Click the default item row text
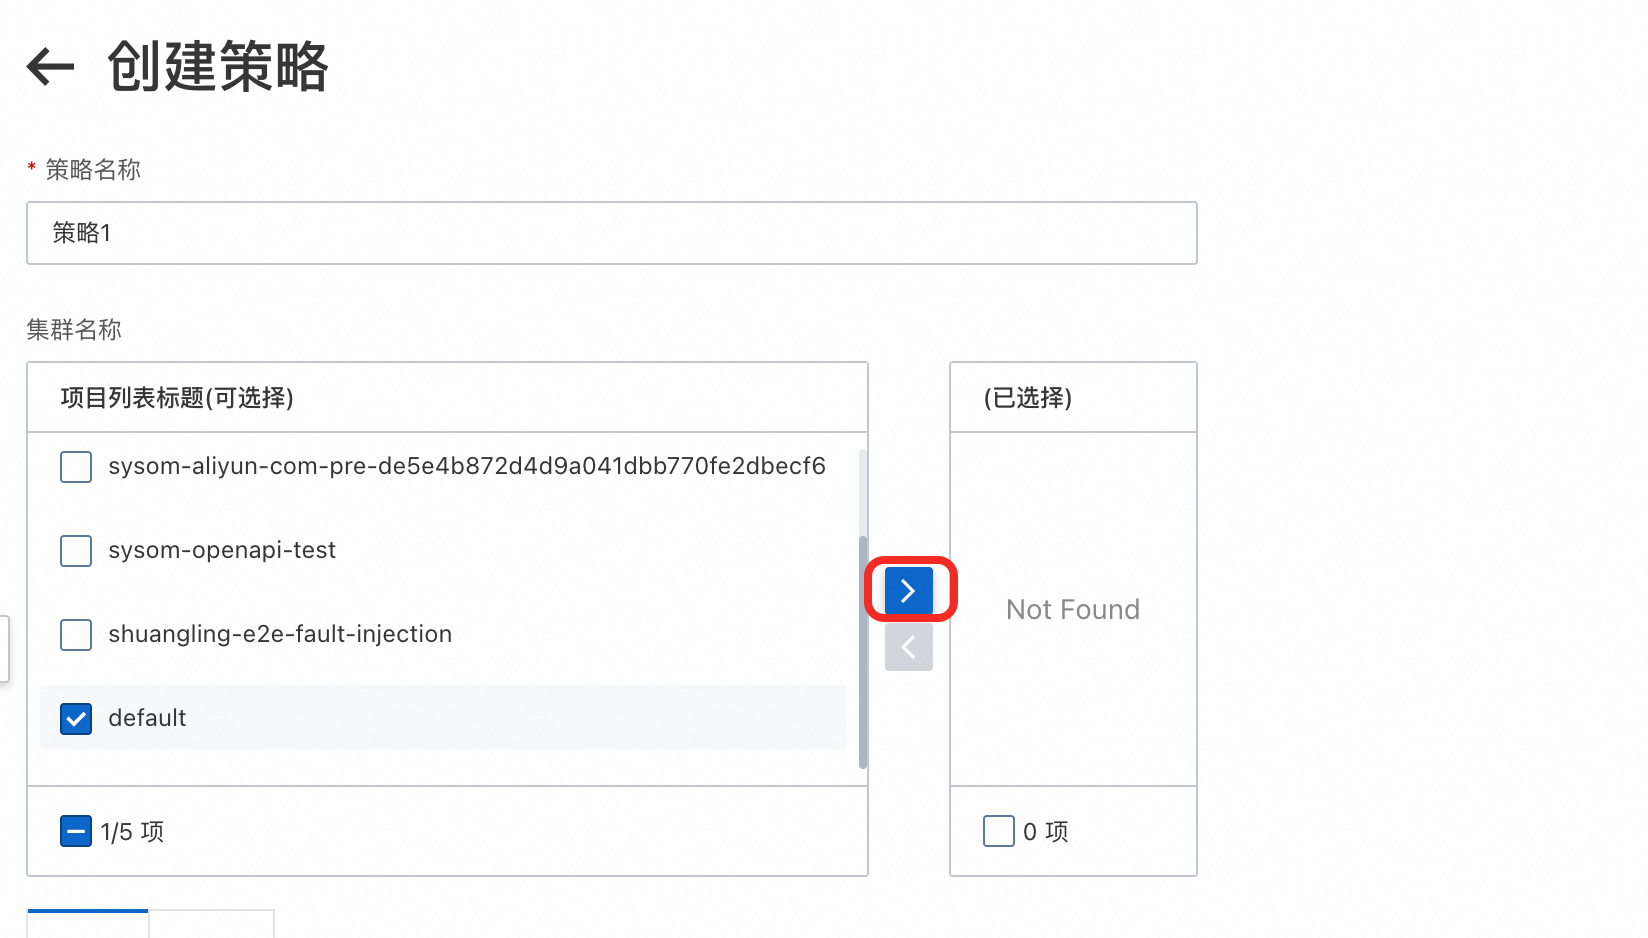 point(147,718)
